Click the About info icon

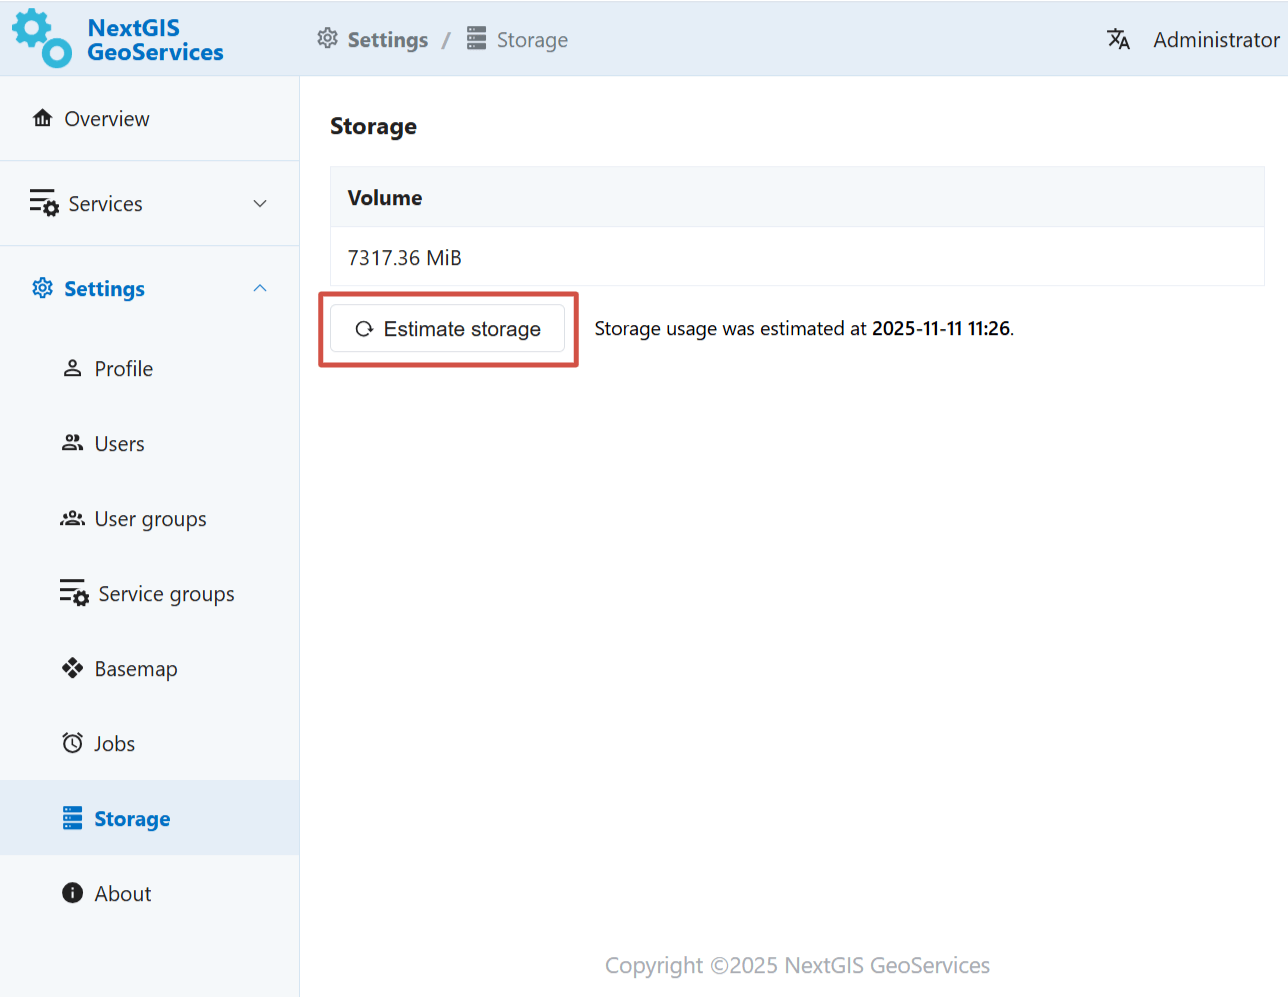click(x=72, y=893)
